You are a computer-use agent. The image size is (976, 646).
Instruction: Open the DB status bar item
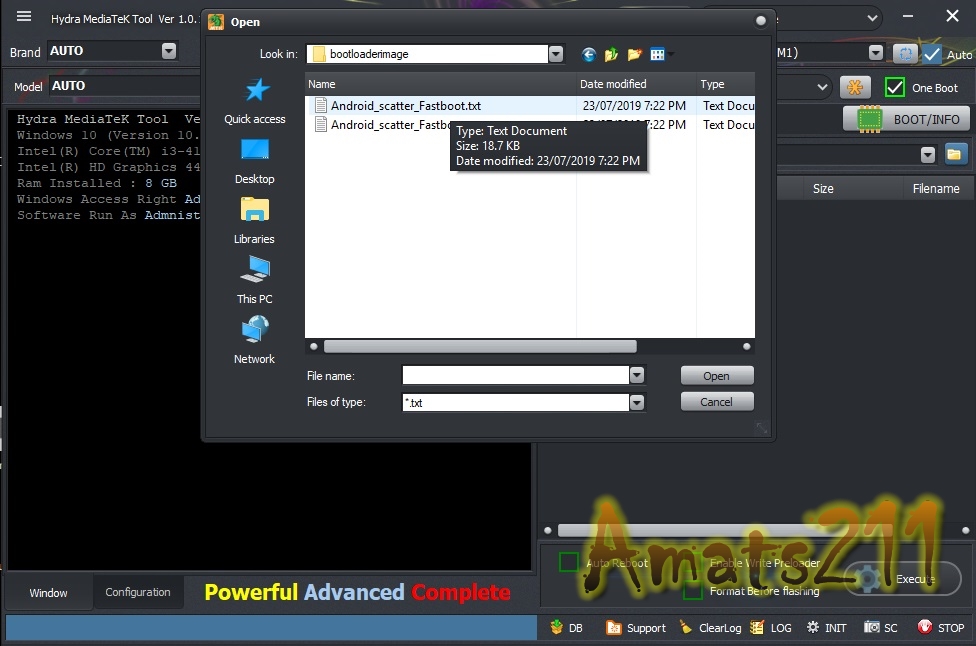566,628
